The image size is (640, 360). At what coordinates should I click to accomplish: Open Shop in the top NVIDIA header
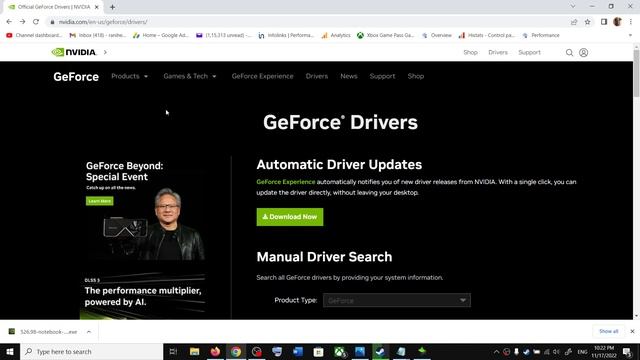(470, 53)
